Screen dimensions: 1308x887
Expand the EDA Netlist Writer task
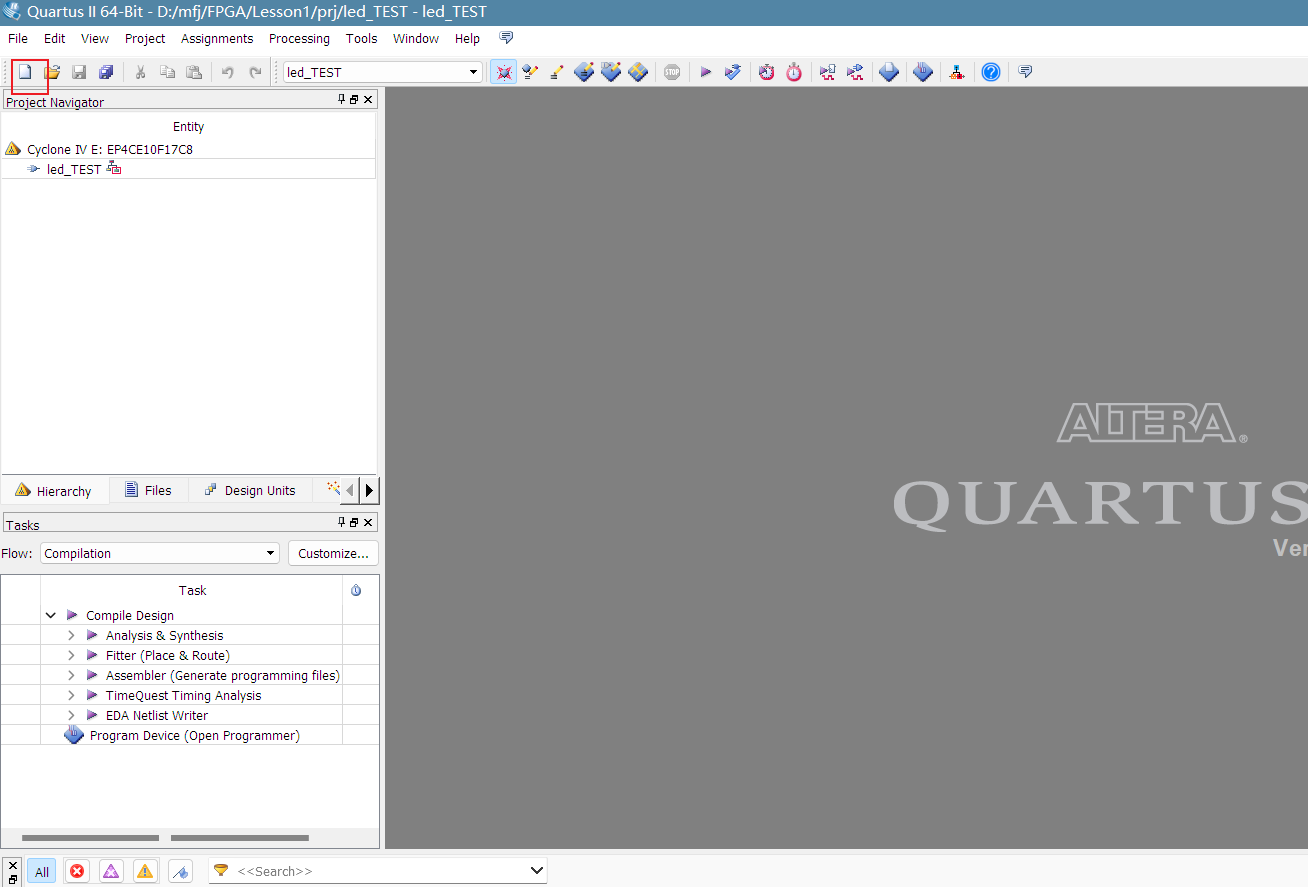[x=71, y=715]
